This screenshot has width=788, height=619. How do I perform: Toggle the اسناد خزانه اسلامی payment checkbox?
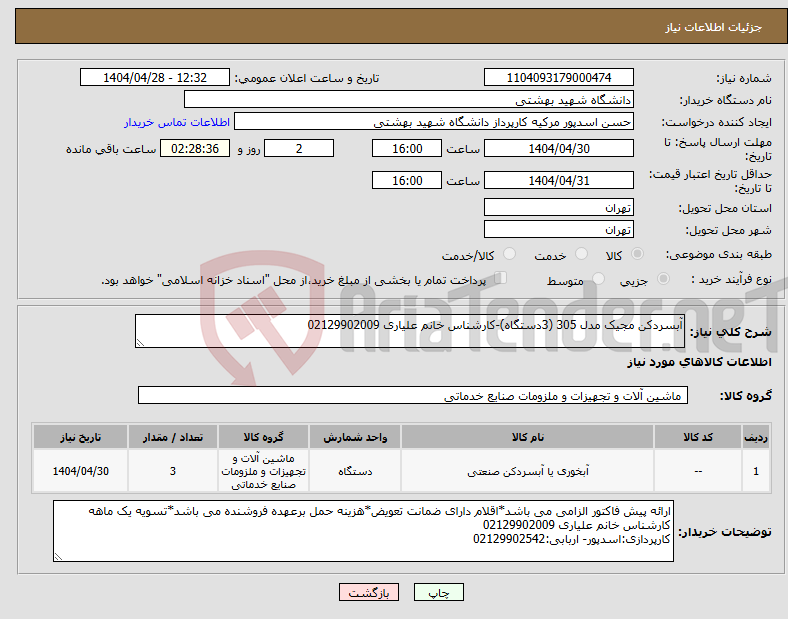[501, 278]
